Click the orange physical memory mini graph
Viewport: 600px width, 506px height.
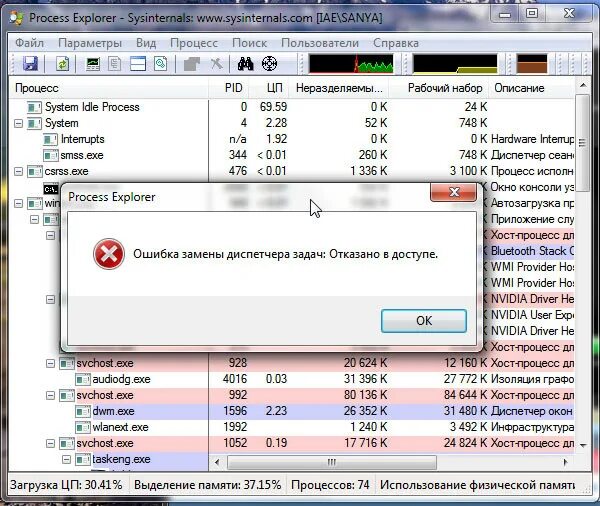[x=532, y=64]
